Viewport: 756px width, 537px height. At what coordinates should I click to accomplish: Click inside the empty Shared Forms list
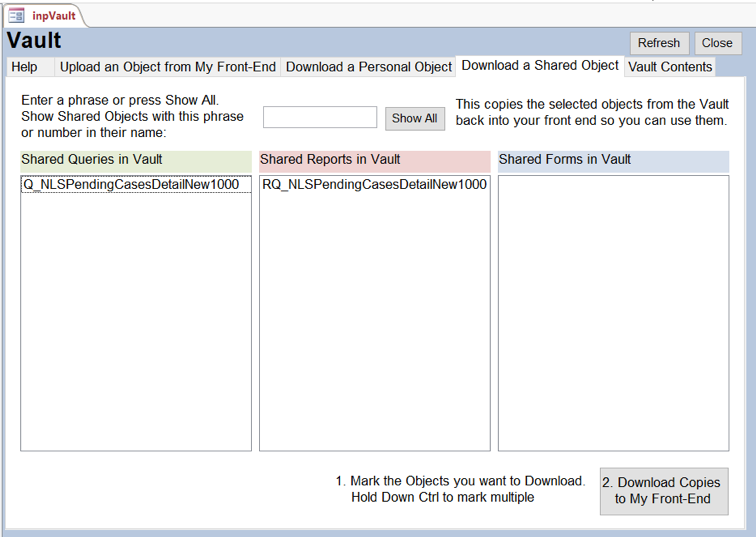613,312
